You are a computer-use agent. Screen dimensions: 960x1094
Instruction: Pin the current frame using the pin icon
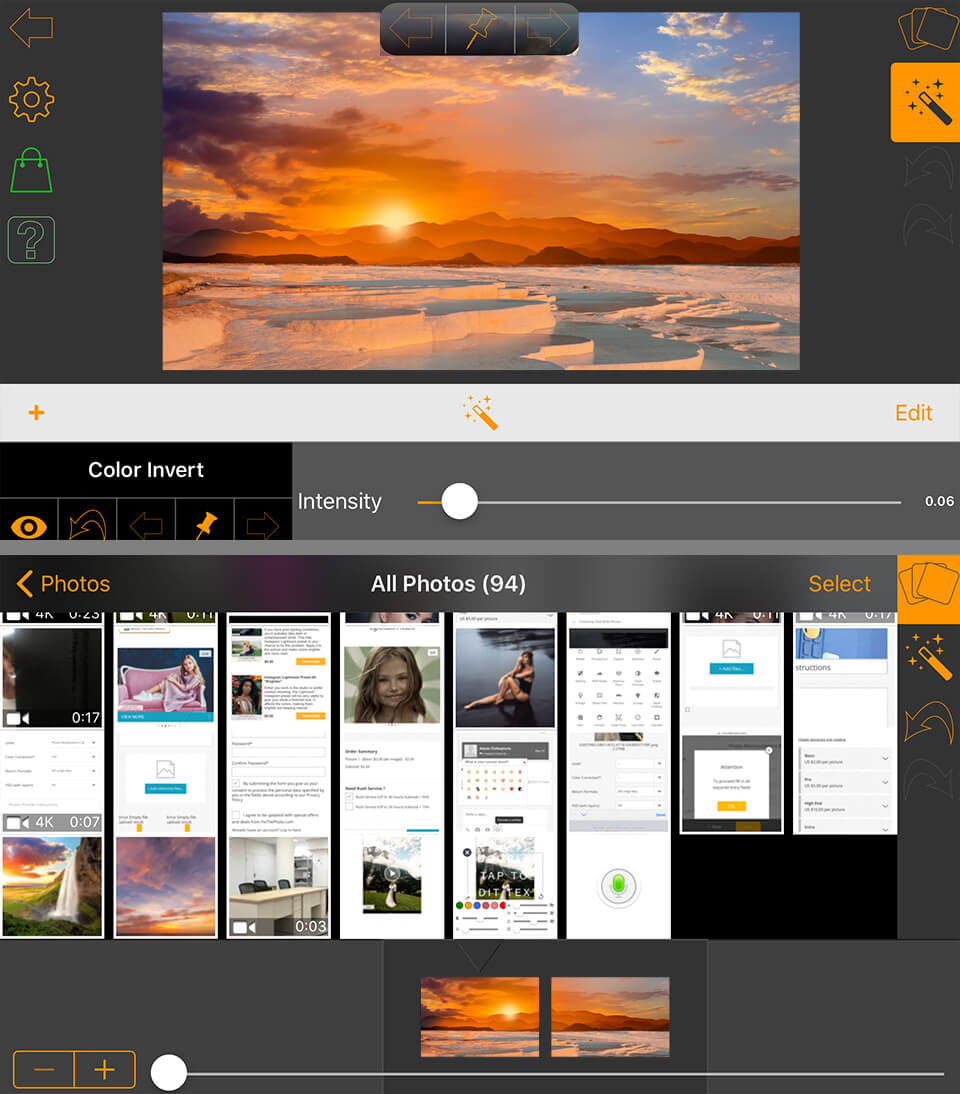[x=479, y=29]
